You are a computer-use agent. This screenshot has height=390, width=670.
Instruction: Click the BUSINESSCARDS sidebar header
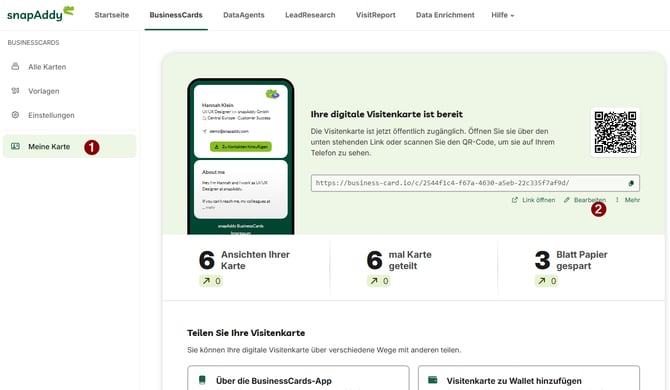(33, 42)
